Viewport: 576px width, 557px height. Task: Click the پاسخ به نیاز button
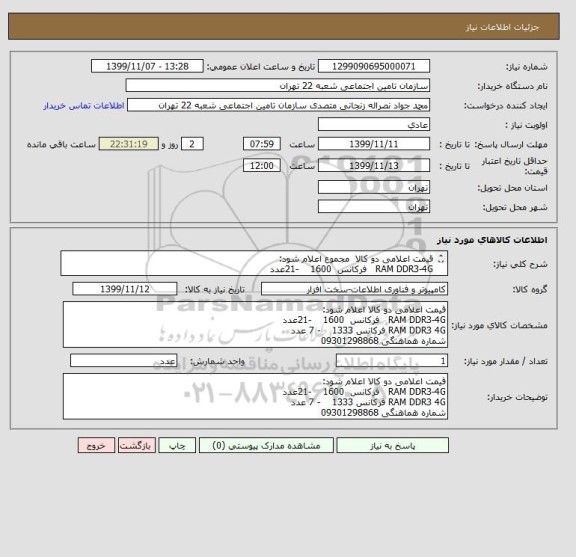(392, 445)
